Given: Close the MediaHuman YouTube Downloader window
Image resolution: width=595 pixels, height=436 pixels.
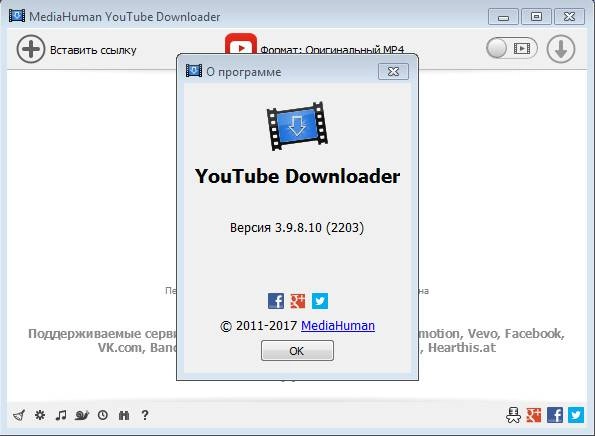Looking at the screenshot, I should pyautogui.click(x=569, y=17).
